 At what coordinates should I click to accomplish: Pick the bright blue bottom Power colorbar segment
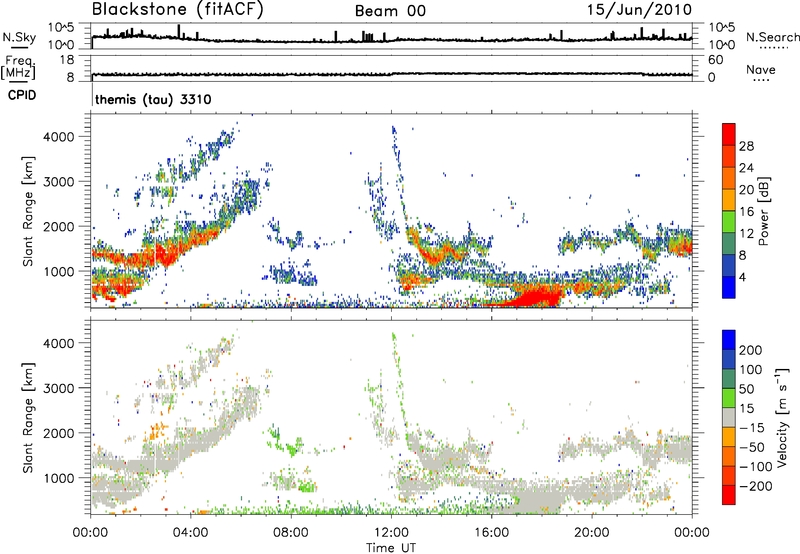729,287
